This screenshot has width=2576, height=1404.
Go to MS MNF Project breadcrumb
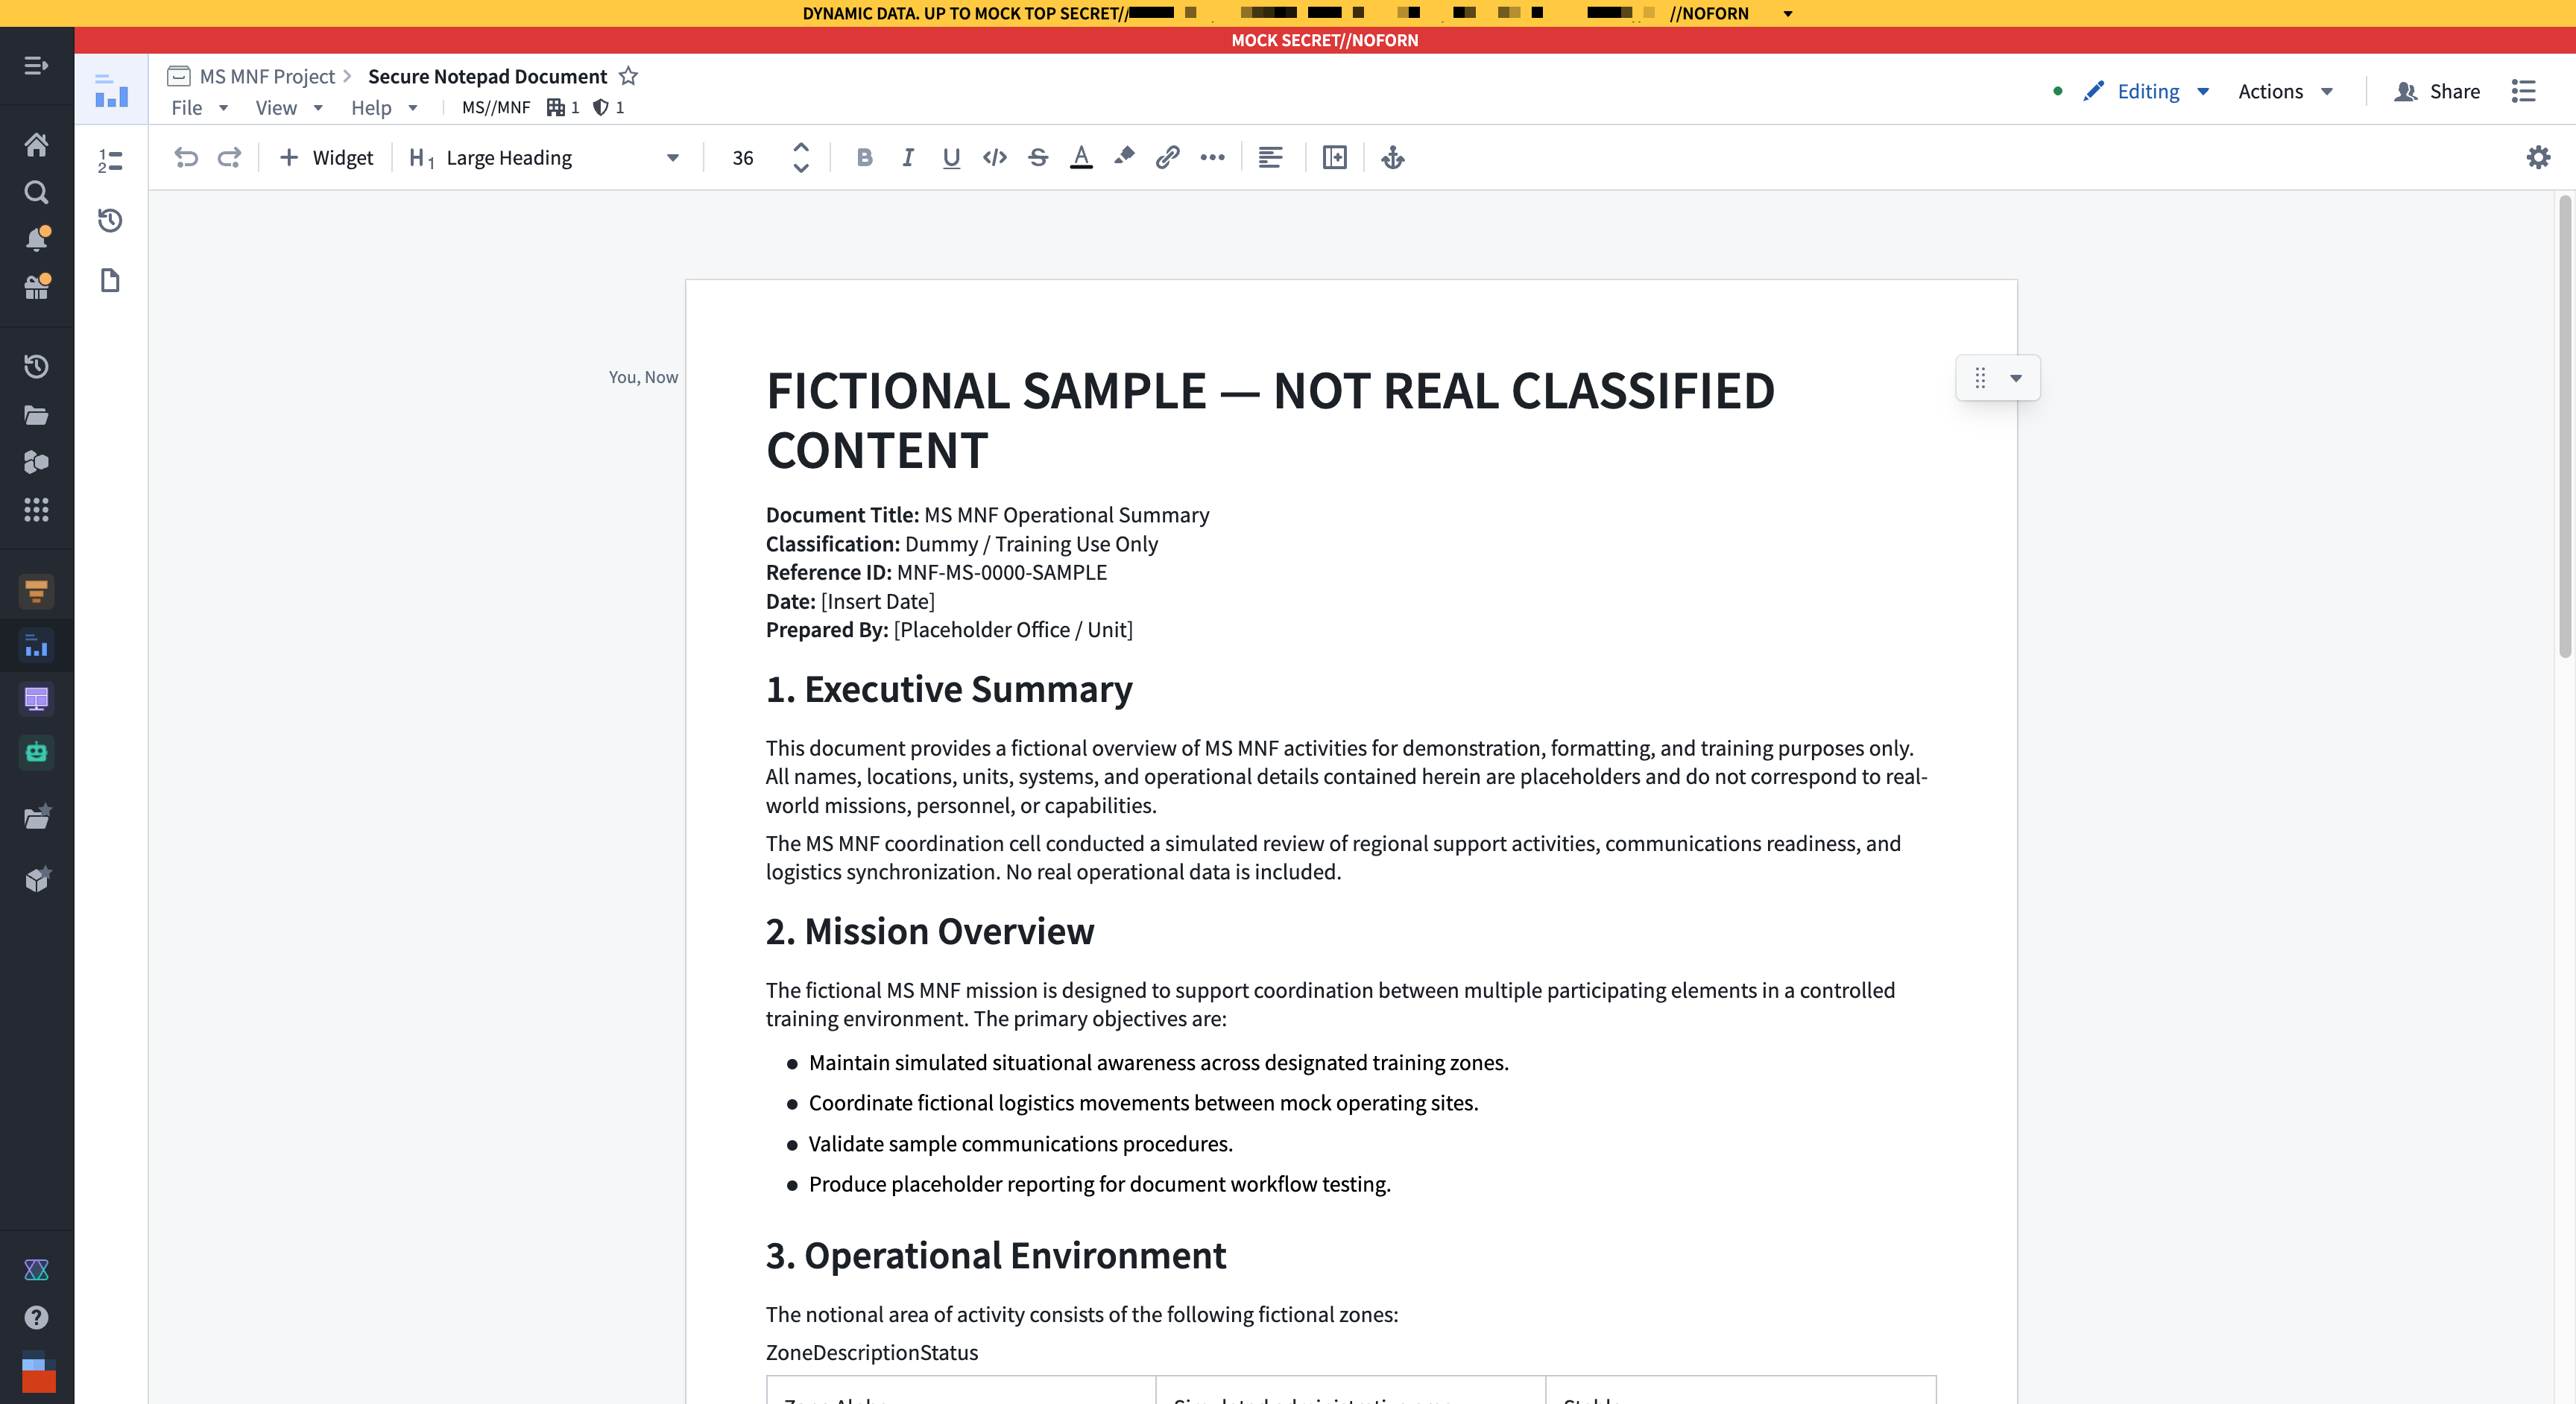(x=267, y=76)
